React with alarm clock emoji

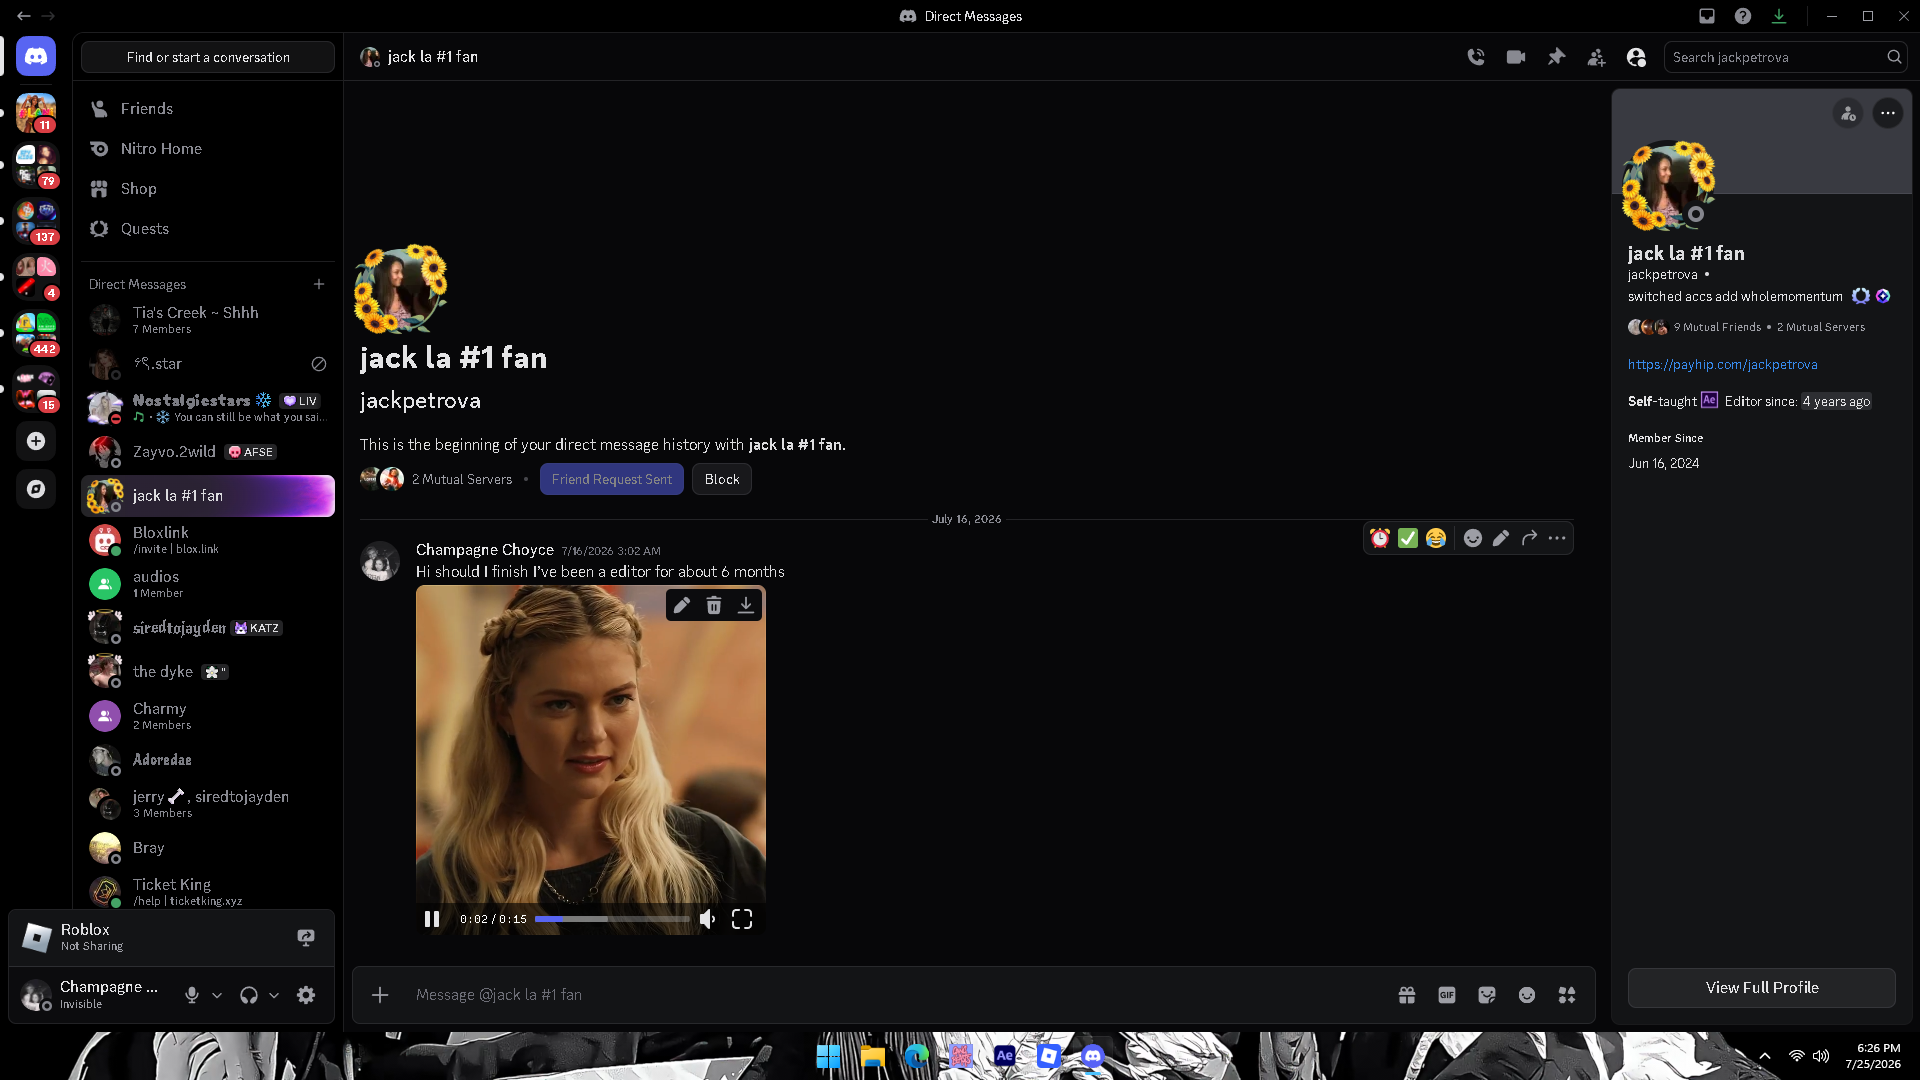point(1380,538)
